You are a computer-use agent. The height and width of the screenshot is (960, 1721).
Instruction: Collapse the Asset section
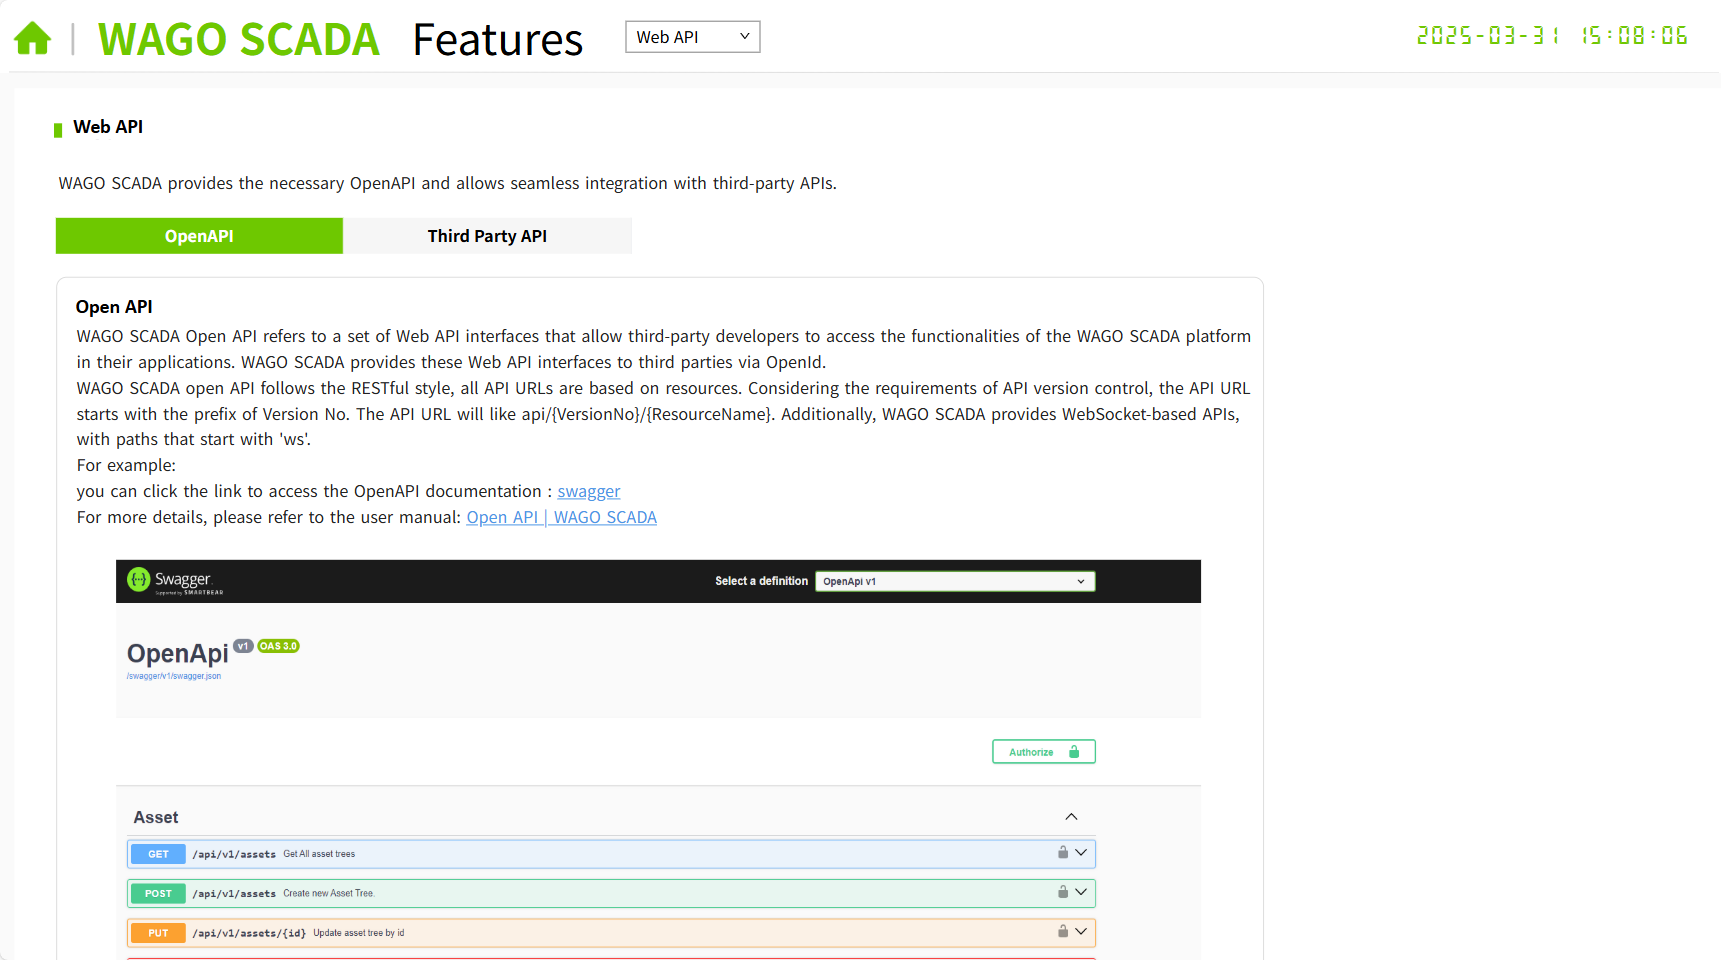[1071, 817]
